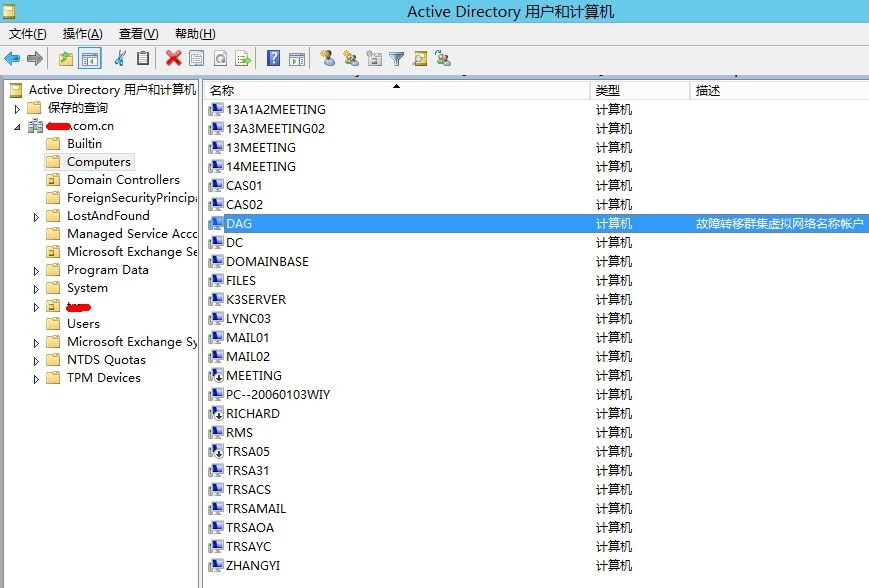Click the Cut scissors icon

(x=120, y=58)
